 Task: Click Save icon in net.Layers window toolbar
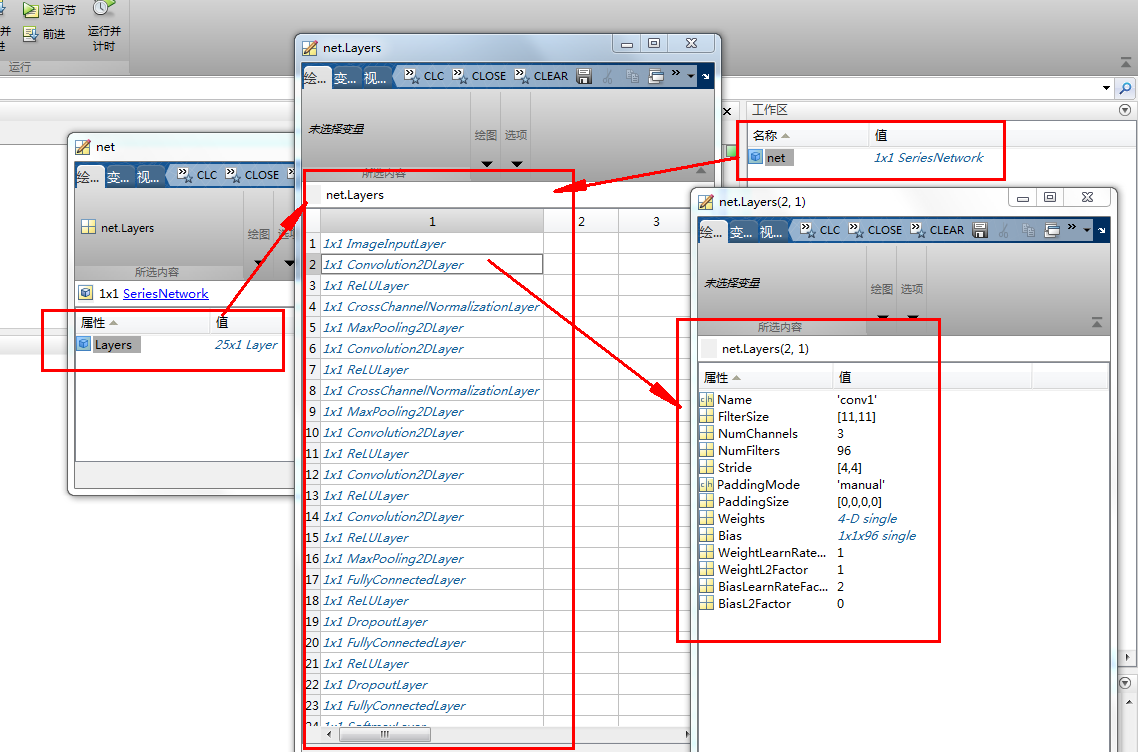point(584,75)
